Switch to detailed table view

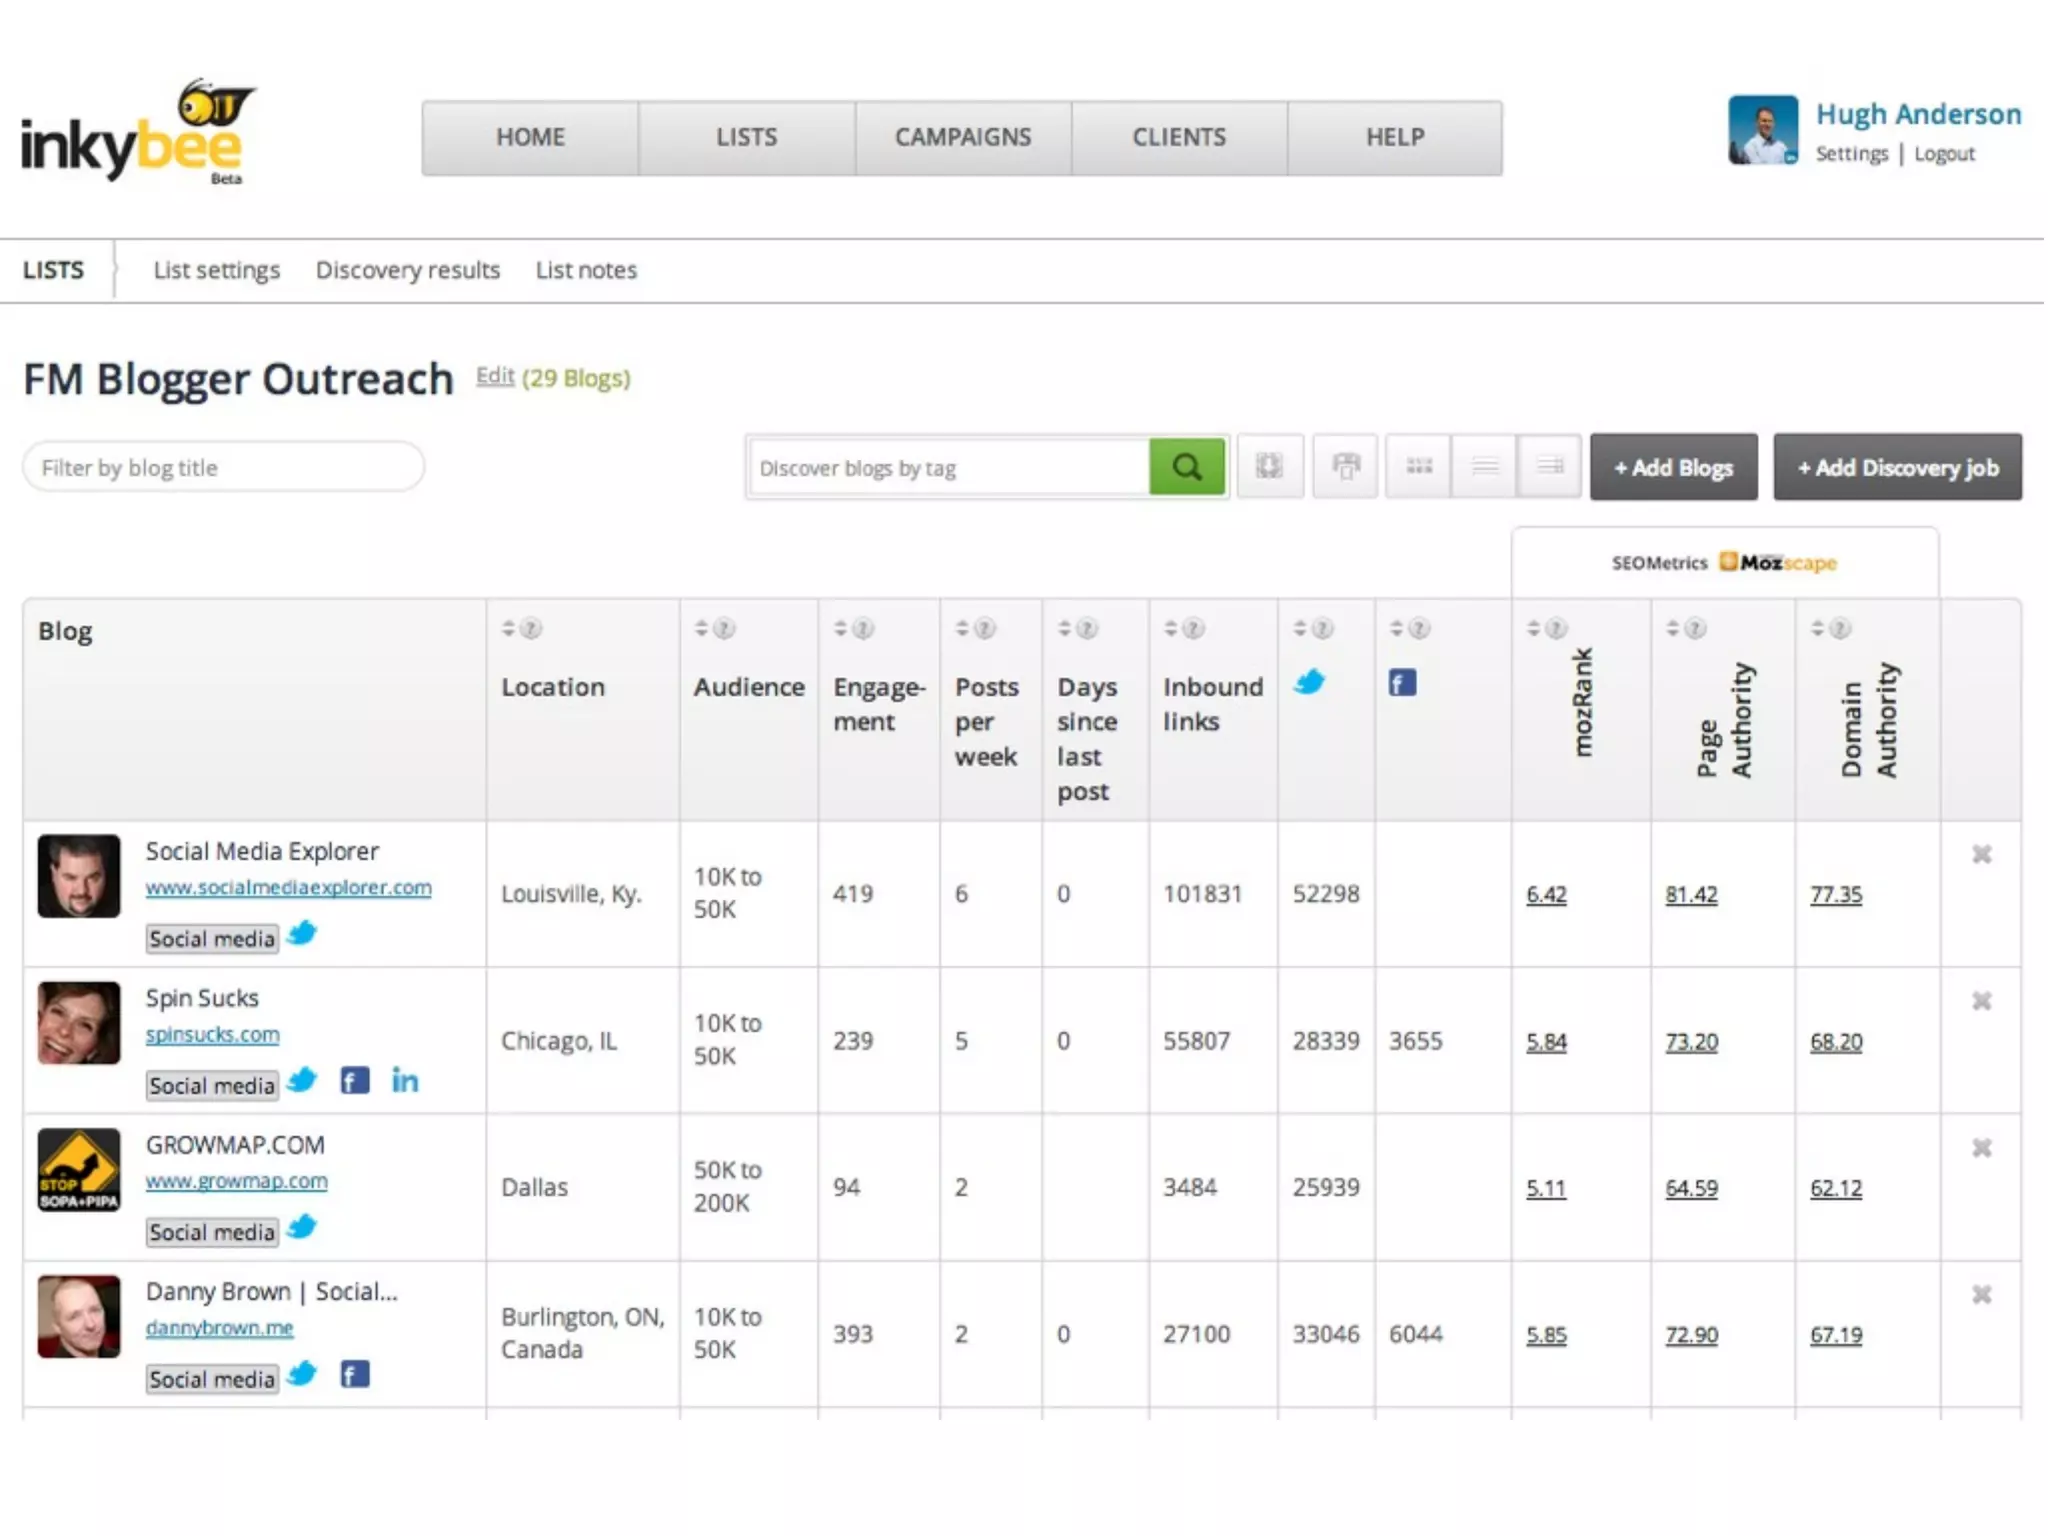(x=1550, y=466)
